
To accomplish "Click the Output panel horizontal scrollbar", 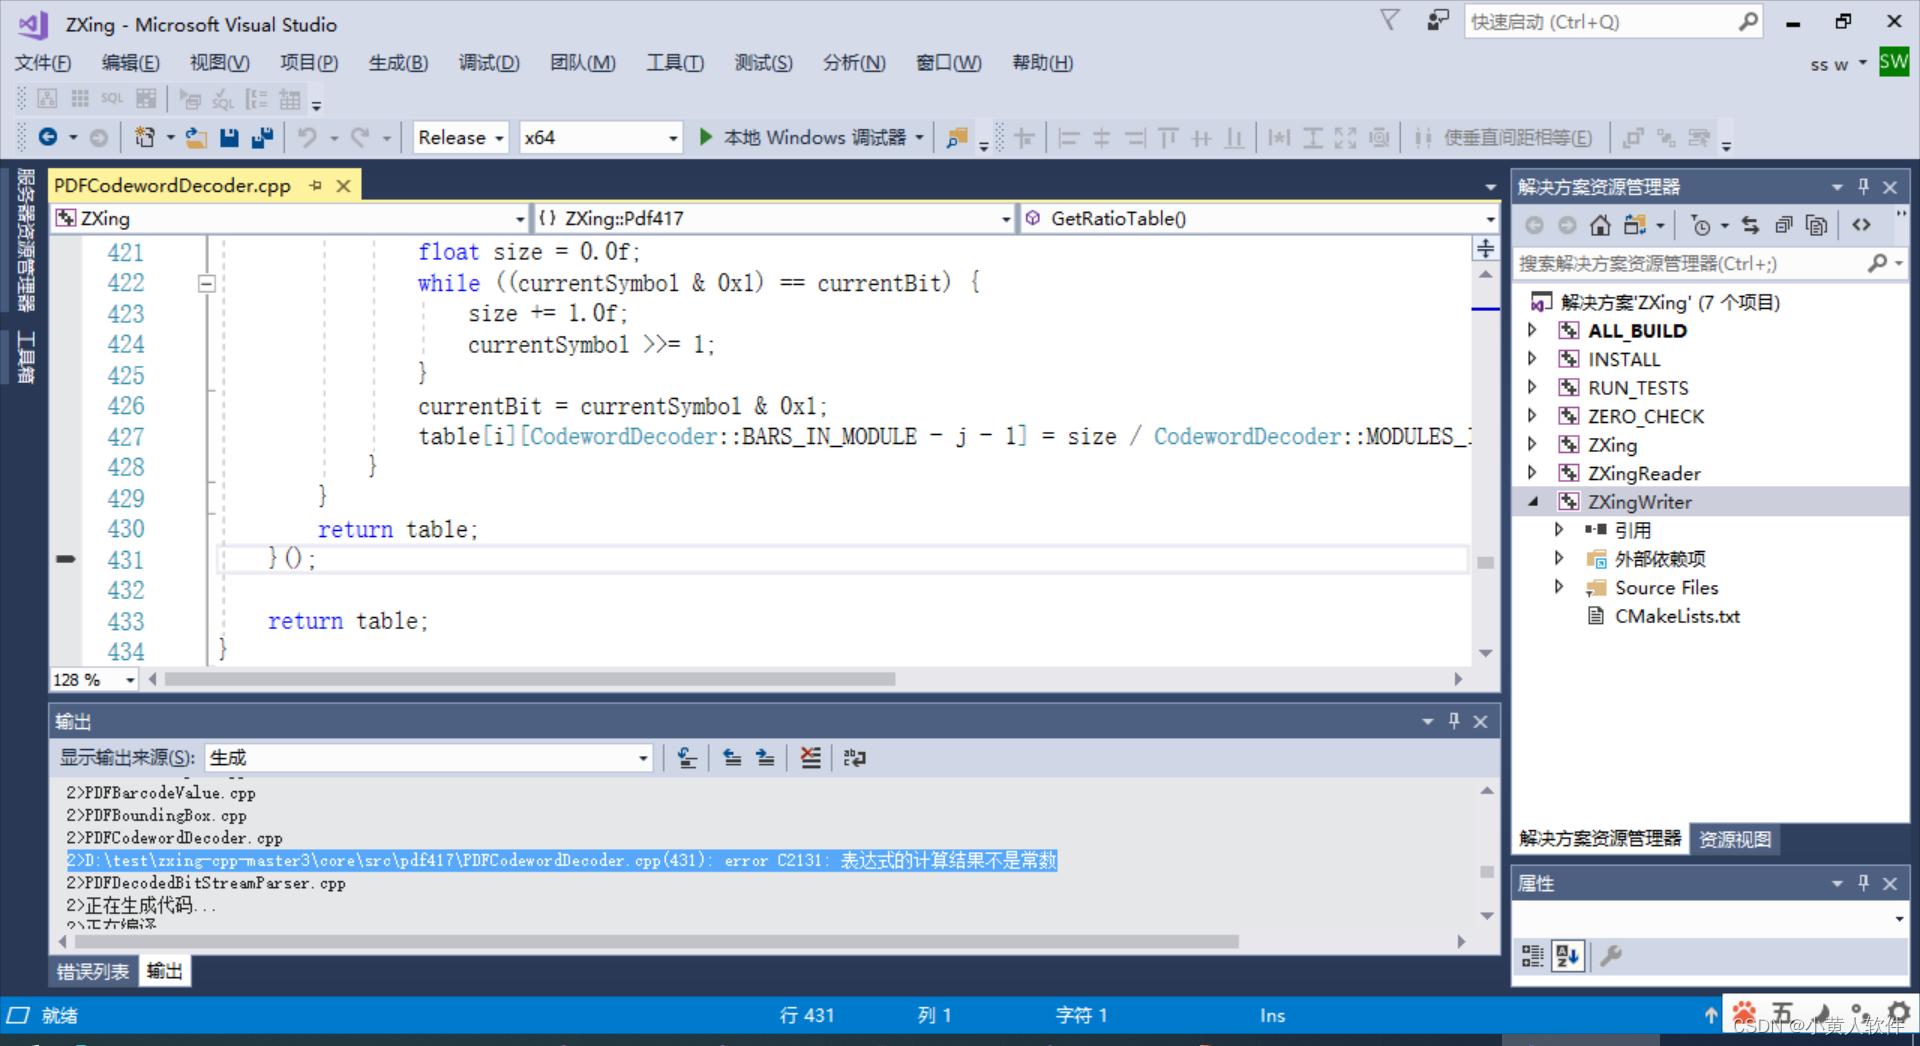I will click(x=656, y=941).
